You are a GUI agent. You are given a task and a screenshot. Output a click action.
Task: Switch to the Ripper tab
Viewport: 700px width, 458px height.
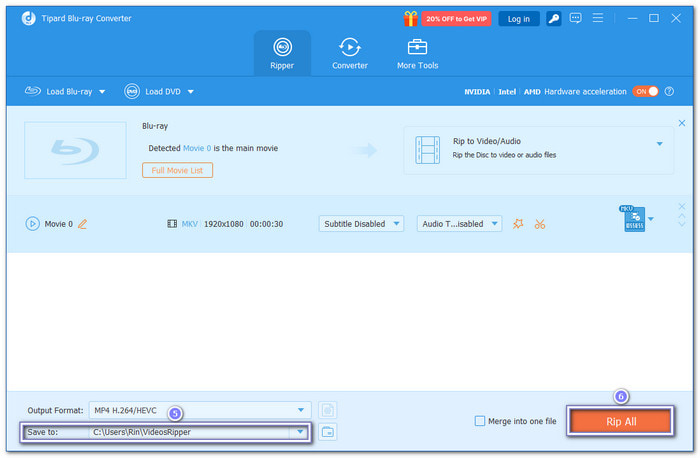pyautogui.click(x=282, y=54)
